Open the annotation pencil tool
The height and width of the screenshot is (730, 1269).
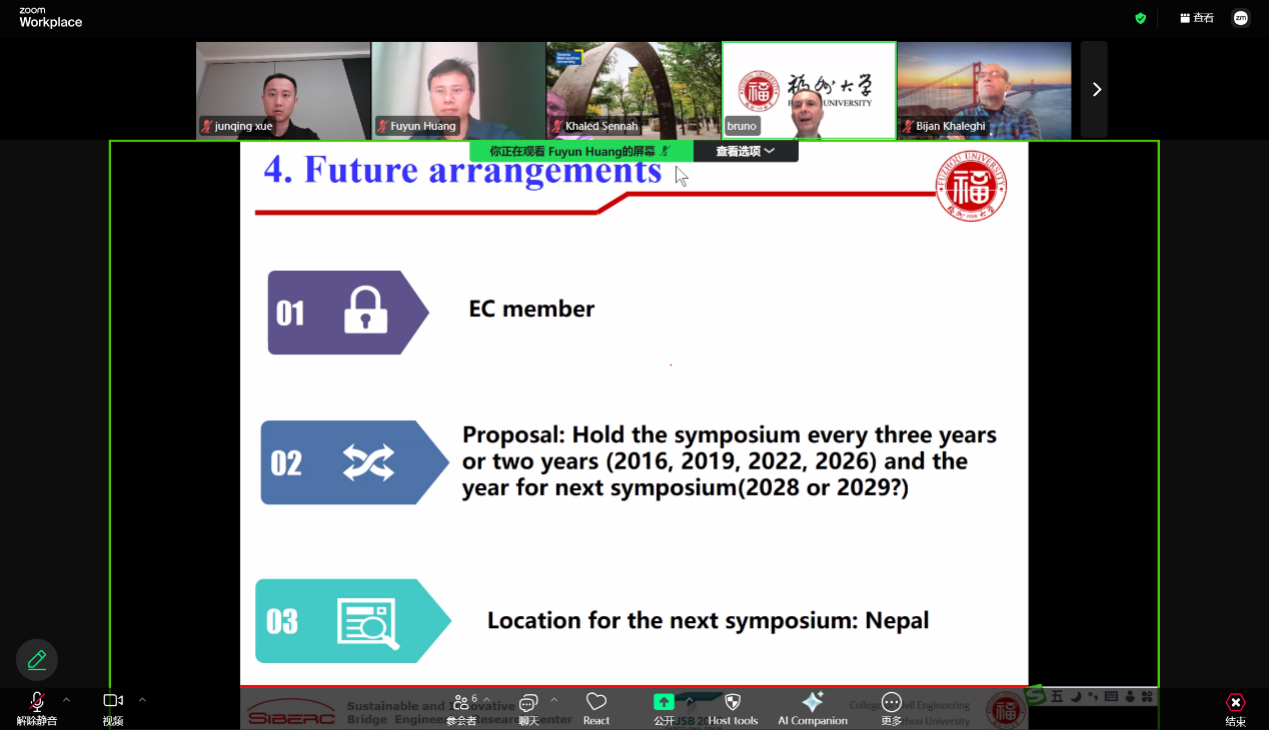tap(37, 660)
